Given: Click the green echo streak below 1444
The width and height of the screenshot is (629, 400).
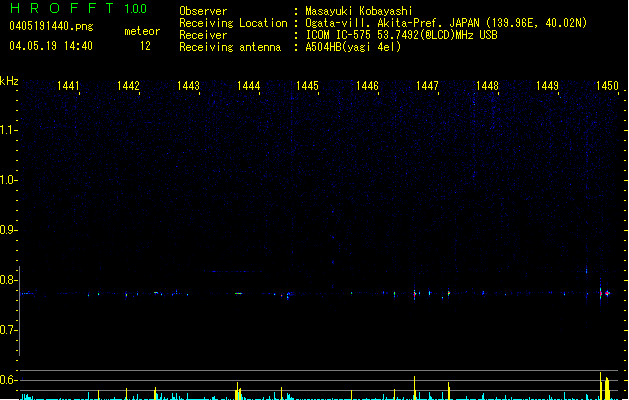Looking at the screenshot, I should (239, 293).
